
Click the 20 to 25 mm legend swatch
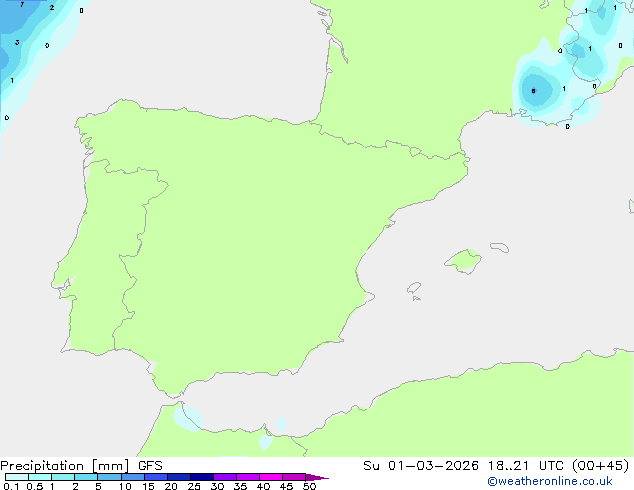click(179, 477)
